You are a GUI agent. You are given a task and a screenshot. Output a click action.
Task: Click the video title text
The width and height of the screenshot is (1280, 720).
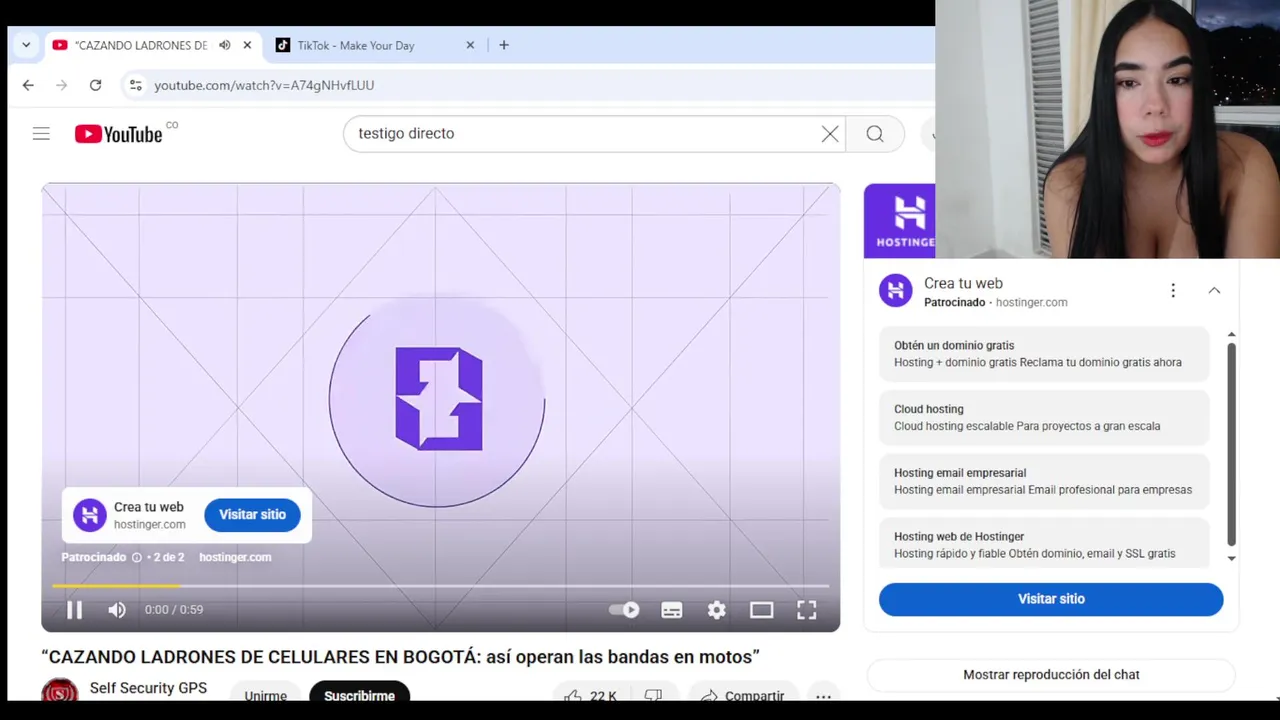pyautogui.click(x=400, y=657)
